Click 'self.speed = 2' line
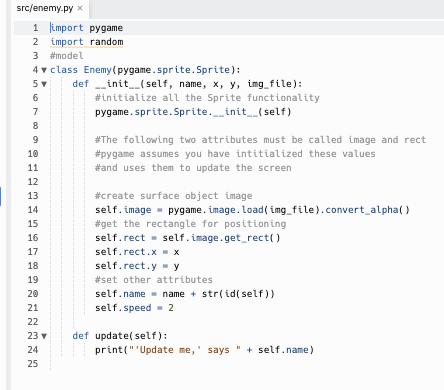Viewport: 444px width, 390px height. [134, 308]
